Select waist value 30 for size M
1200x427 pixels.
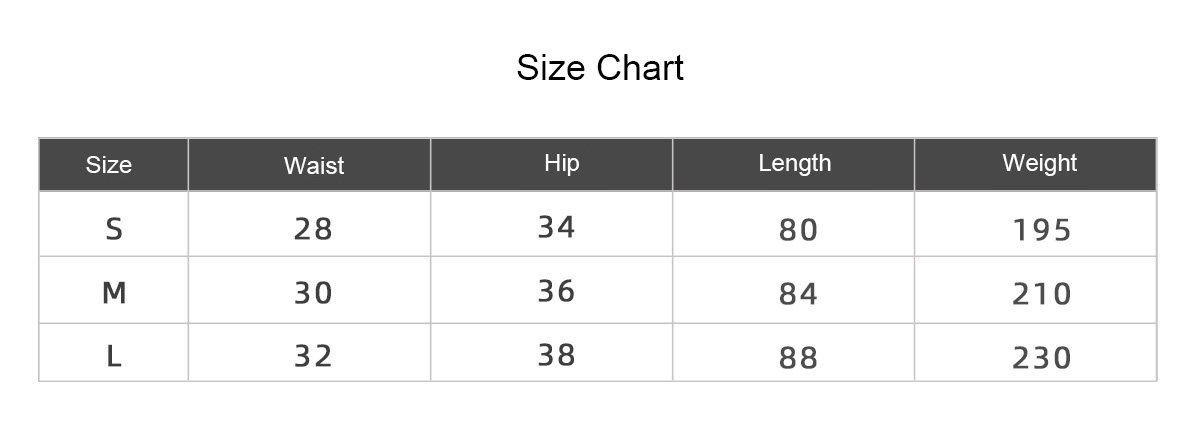(313, 293)
